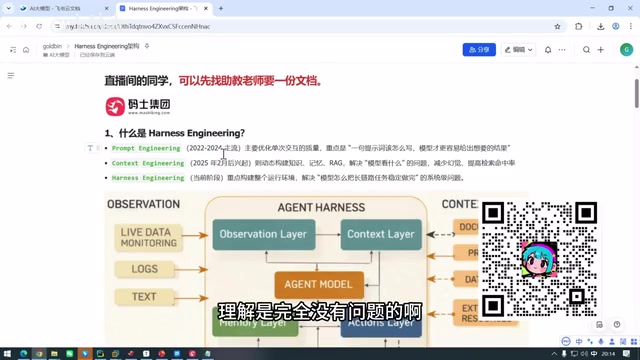The image size is (640, 360).
Task: Open the three-dot more options menu
Action: [562, 50]
